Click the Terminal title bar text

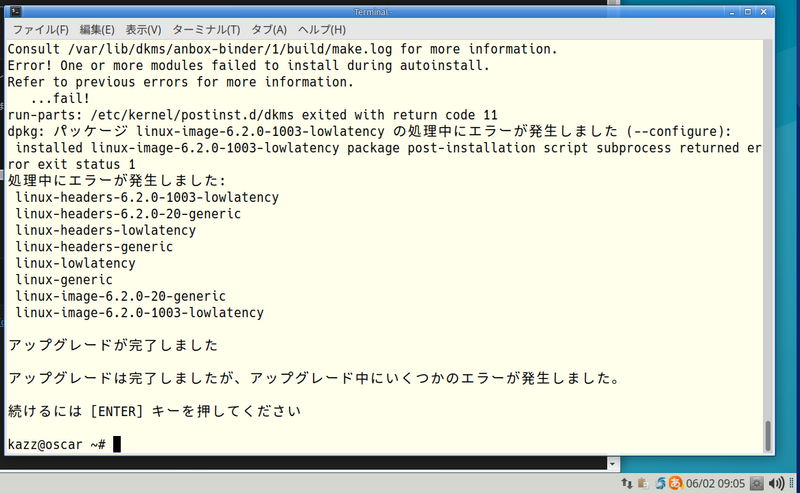click(373, 12)
